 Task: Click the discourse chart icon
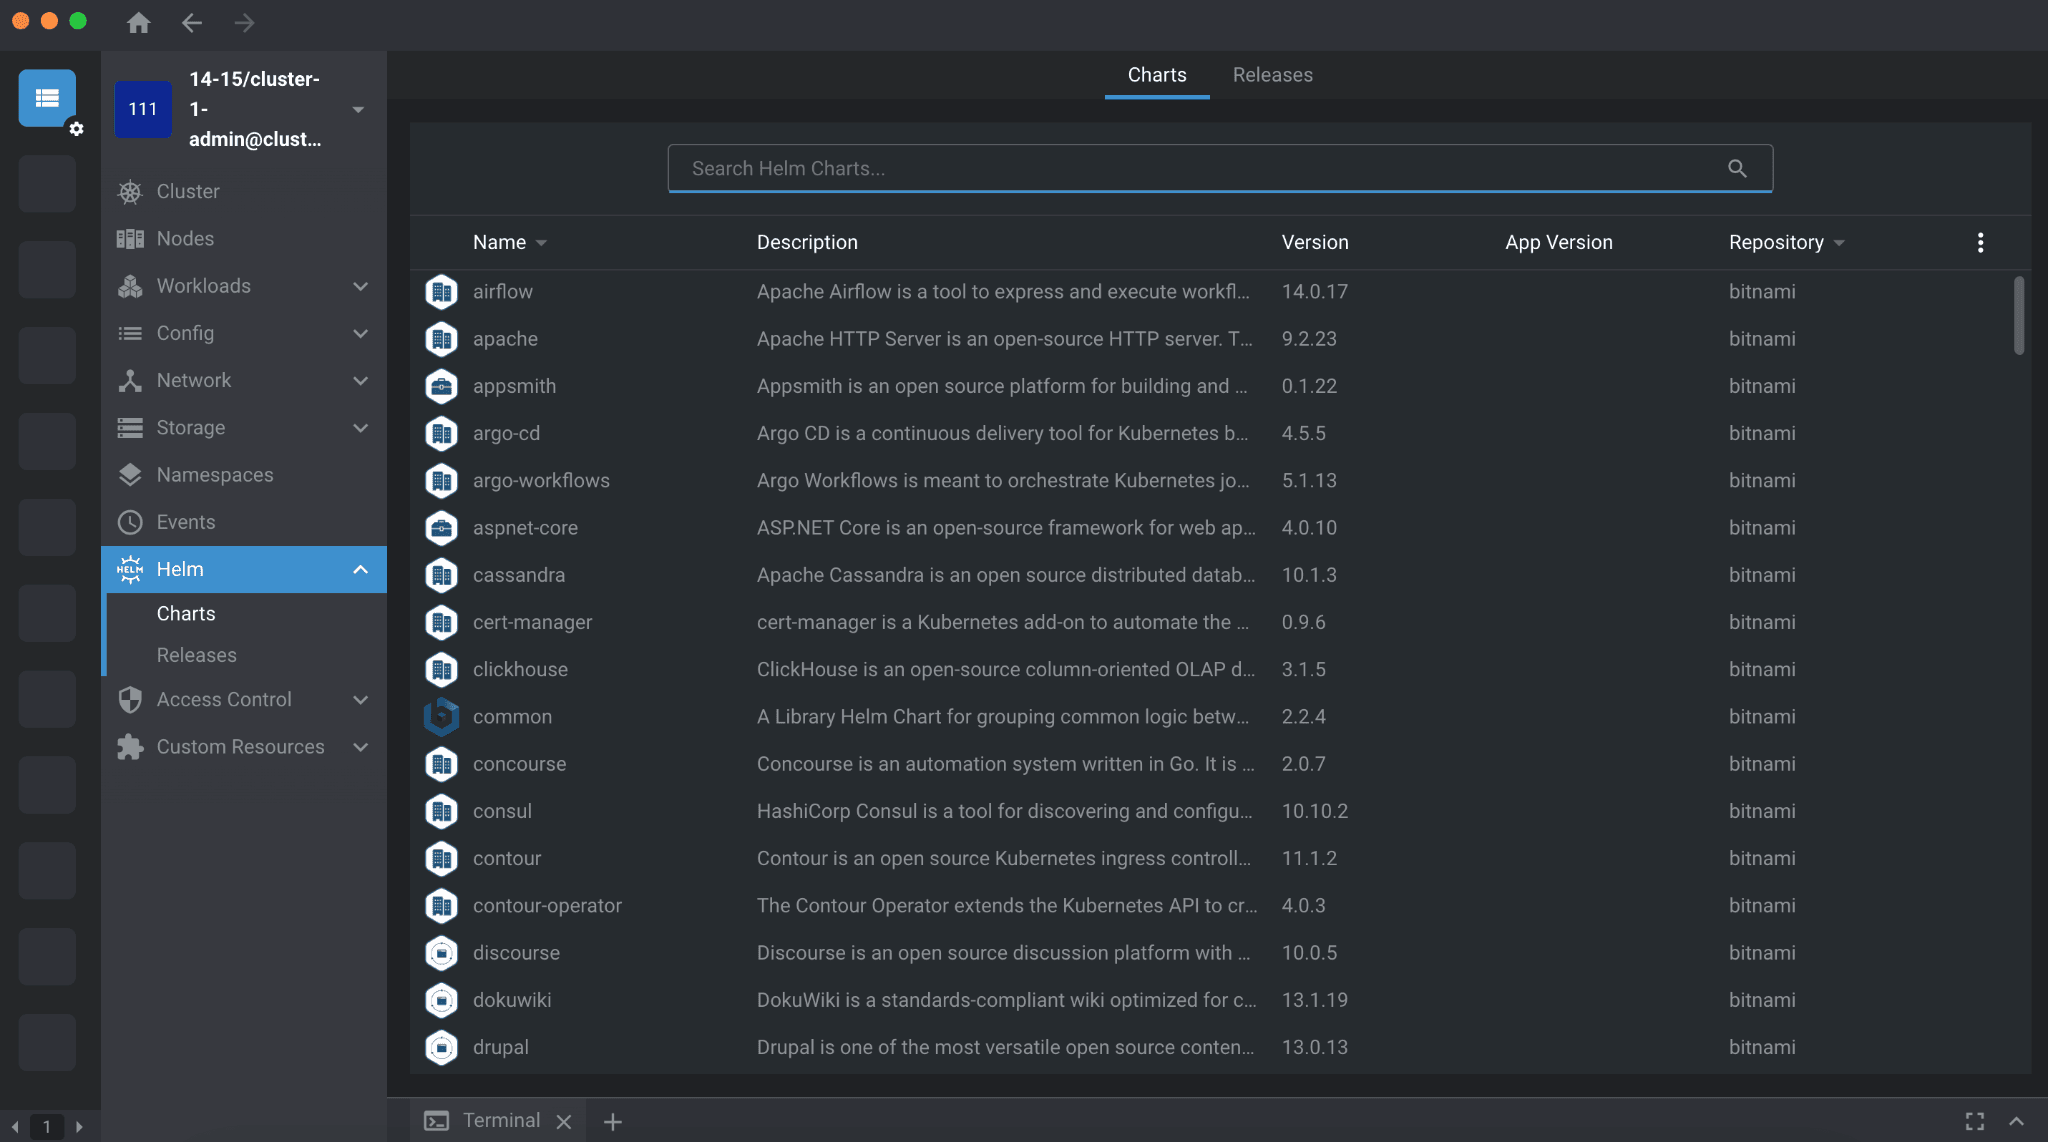click(441, 953)
